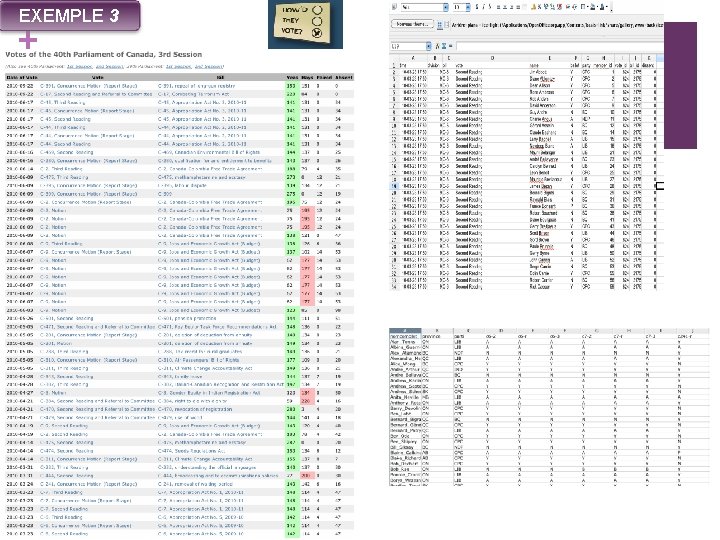Toggle Bold in the spreadsheet toolbar
This screenshot has height=540, width=720.
click(x=477, y=7)
